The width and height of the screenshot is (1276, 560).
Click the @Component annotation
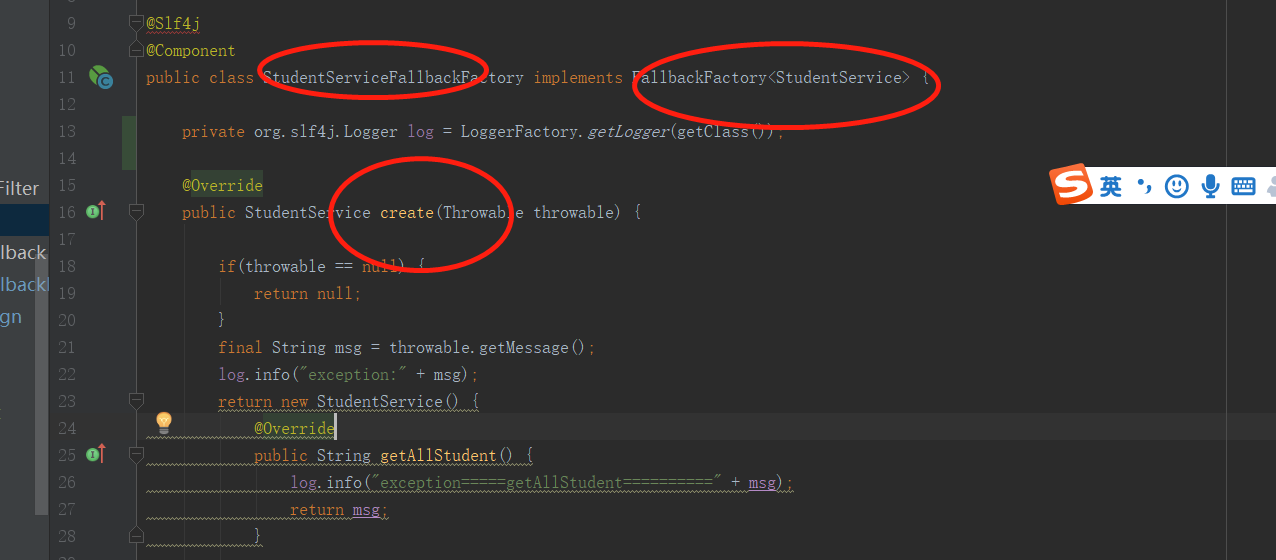point(191,50)
